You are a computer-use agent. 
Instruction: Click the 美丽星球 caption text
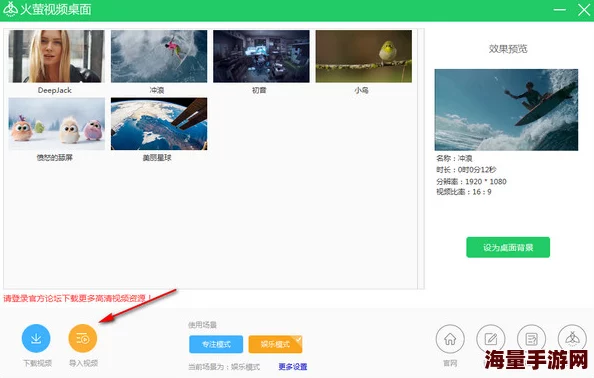[157, 158]
